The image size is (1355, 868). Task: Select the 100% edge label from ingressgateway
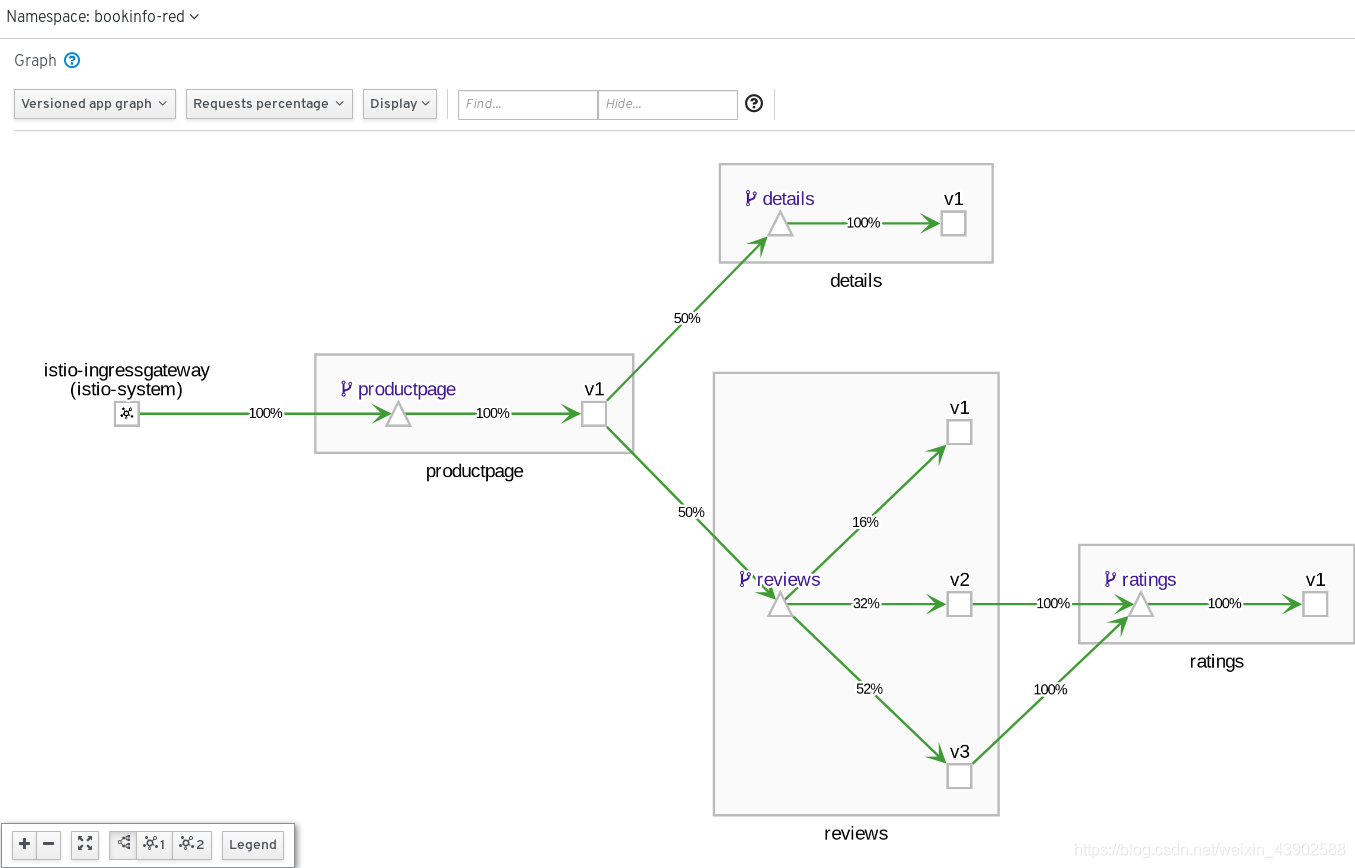[x=265, y=413]
